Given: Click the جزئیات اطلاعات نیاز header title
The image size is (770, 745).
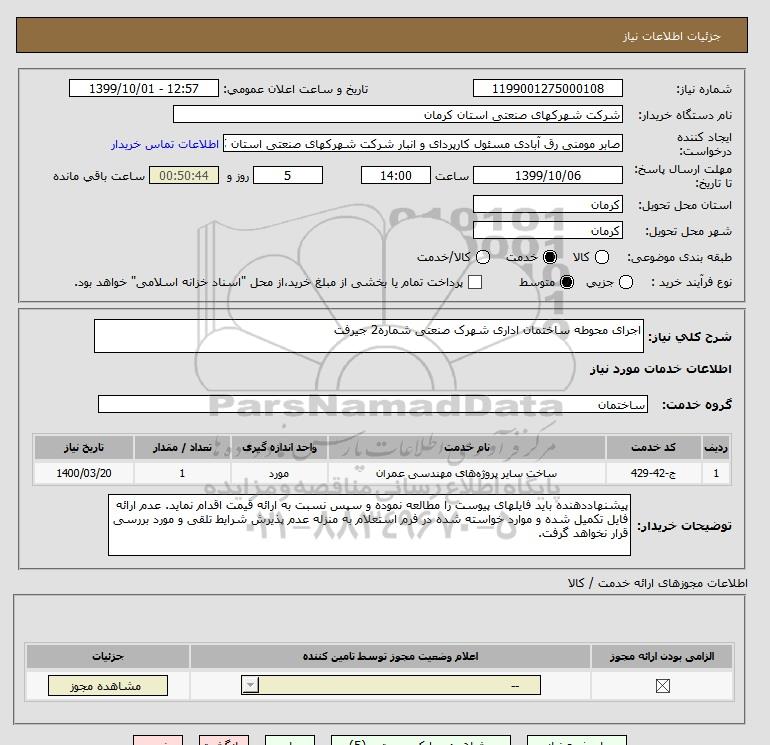Looking at the screenshot, I should [672, 36].
